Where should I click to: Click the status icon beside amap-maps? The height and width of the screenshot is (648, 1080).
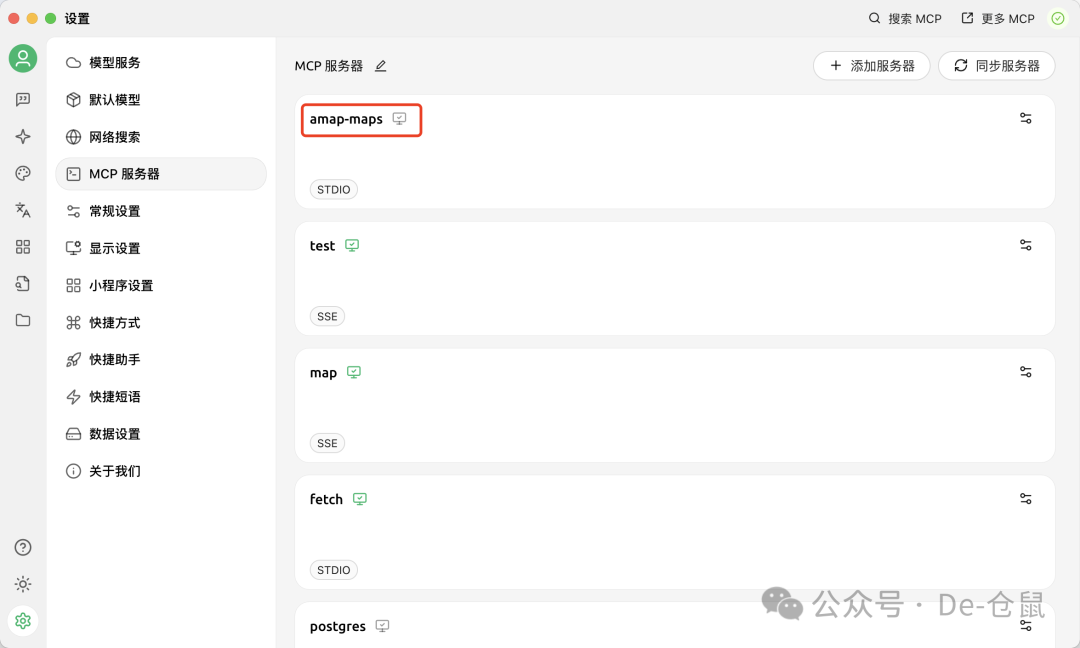[x=399, y=119]
